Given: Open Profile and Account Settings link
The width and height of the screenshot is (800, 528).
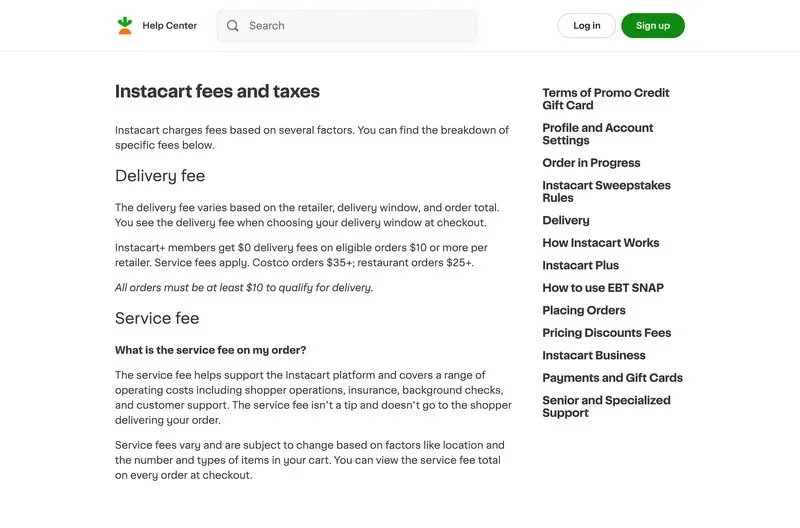Looking at the screenshot, I should (597, 134).
